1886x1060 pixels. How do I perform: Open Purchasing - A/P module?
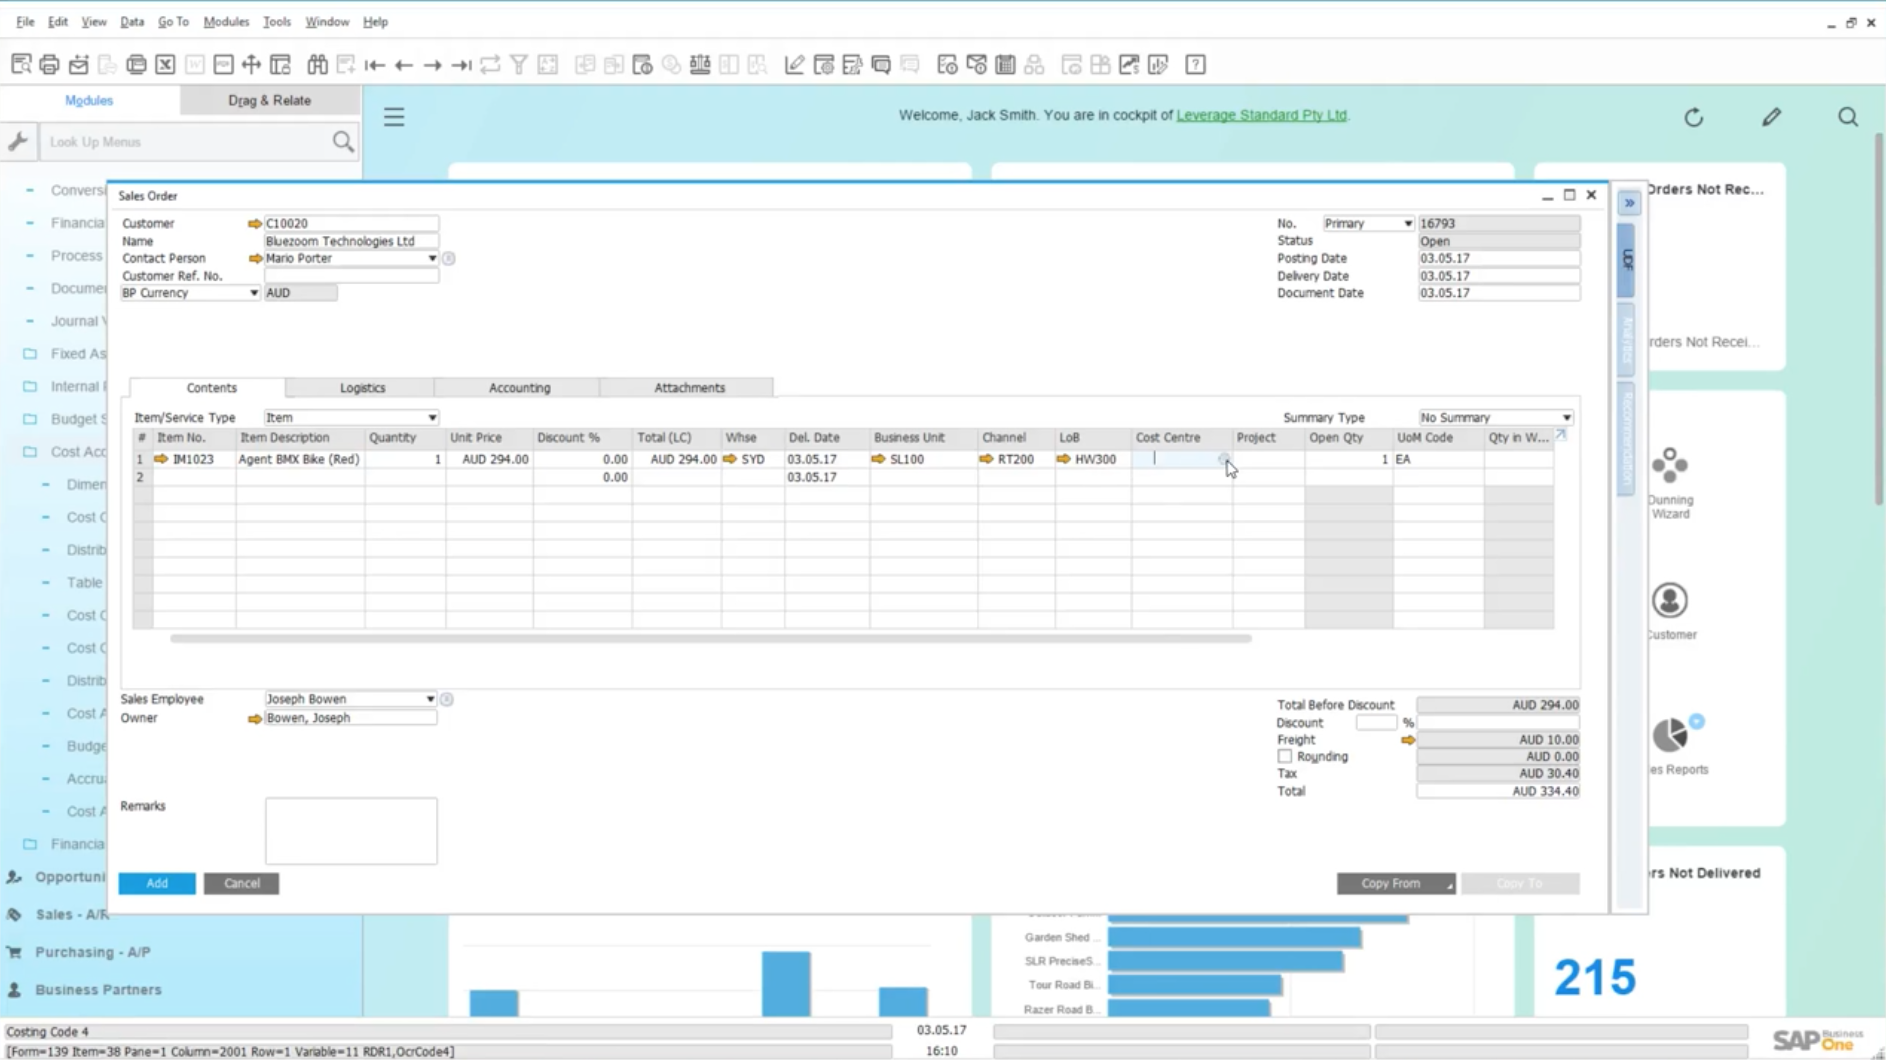coord(93,952)
